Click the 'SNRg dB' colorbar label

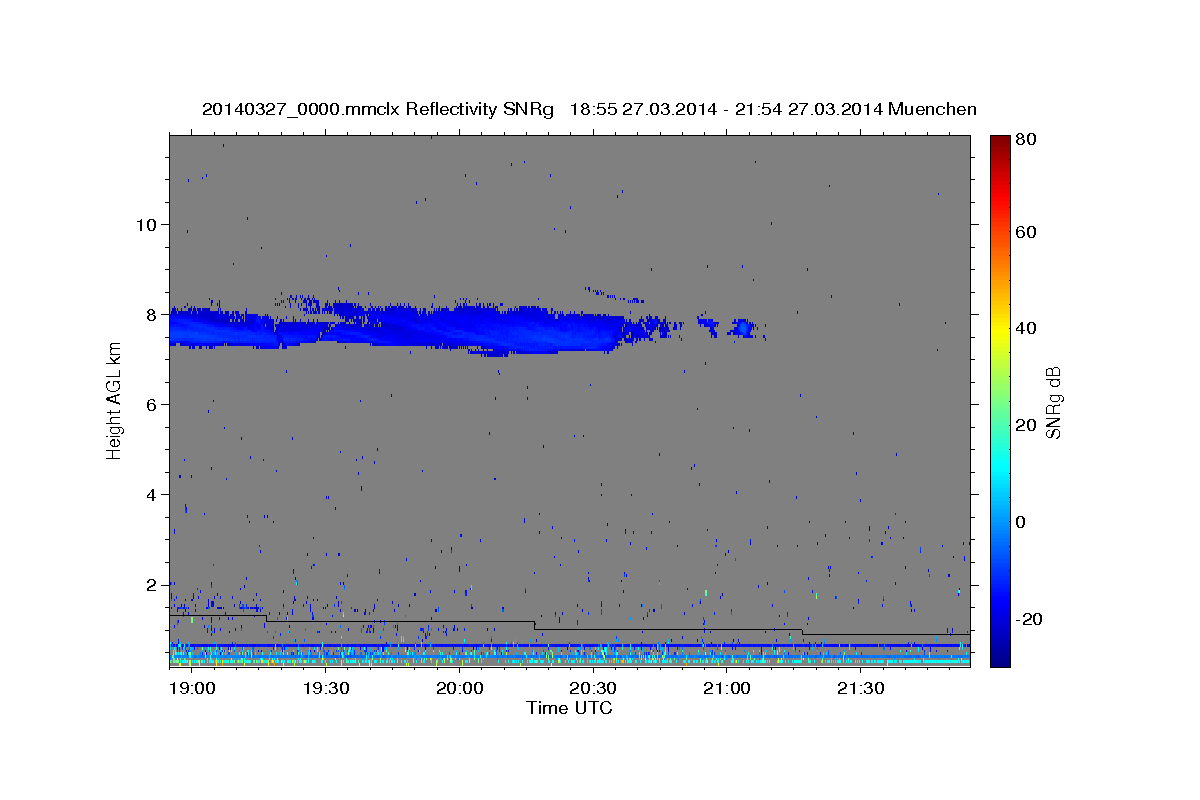(x=1053, y=401)
